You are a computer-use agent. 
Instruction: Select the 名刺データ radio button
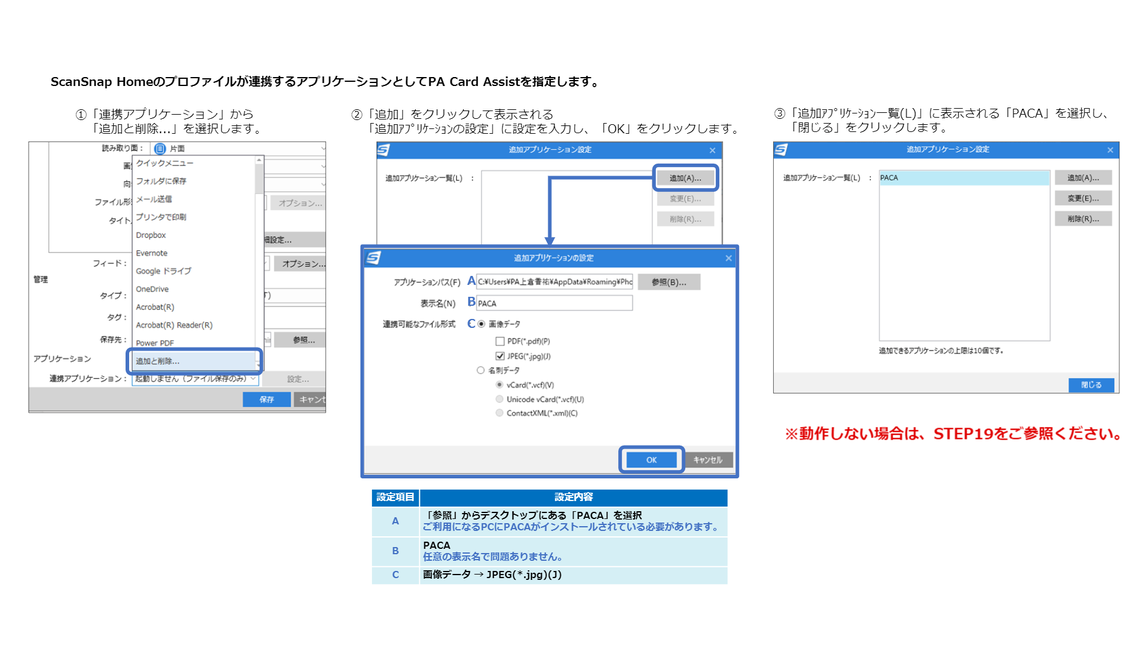point(481,370)
